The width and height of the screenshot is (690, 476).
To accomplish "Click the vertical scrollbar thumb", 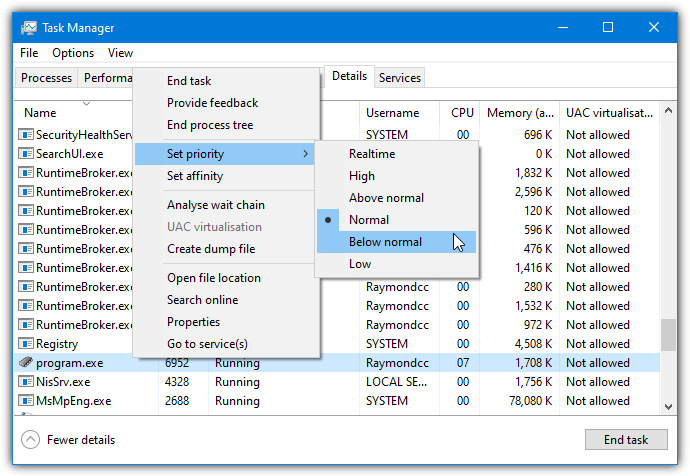I will click(x=668, y=335).
